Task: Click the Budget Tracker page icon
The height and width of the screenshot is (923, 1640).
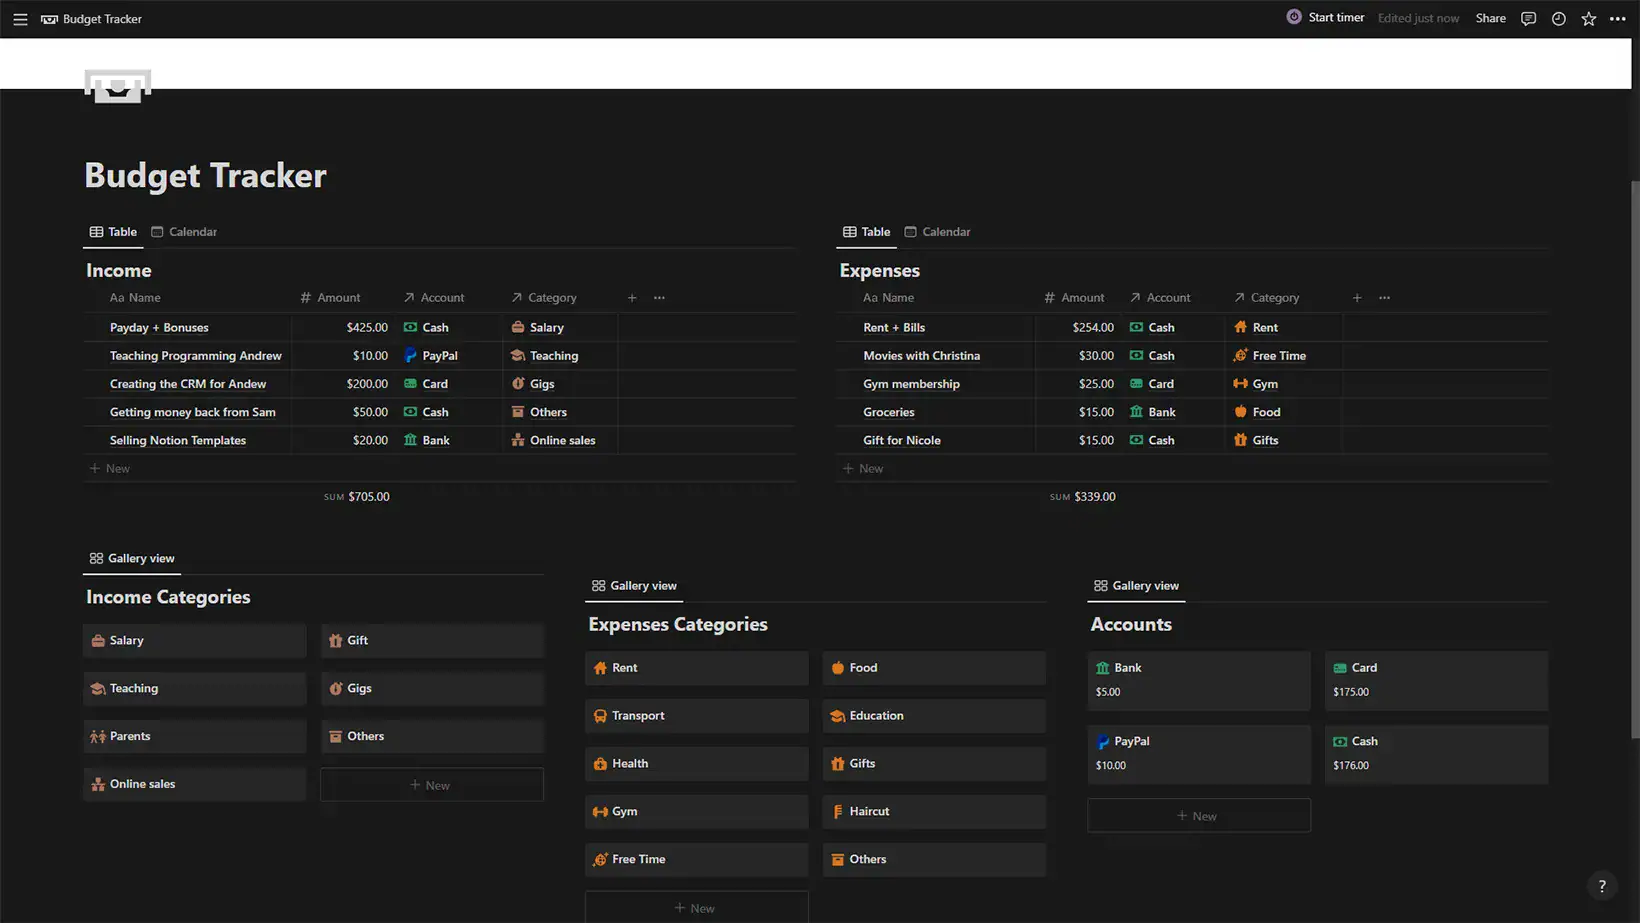Action: coord(118,86)
